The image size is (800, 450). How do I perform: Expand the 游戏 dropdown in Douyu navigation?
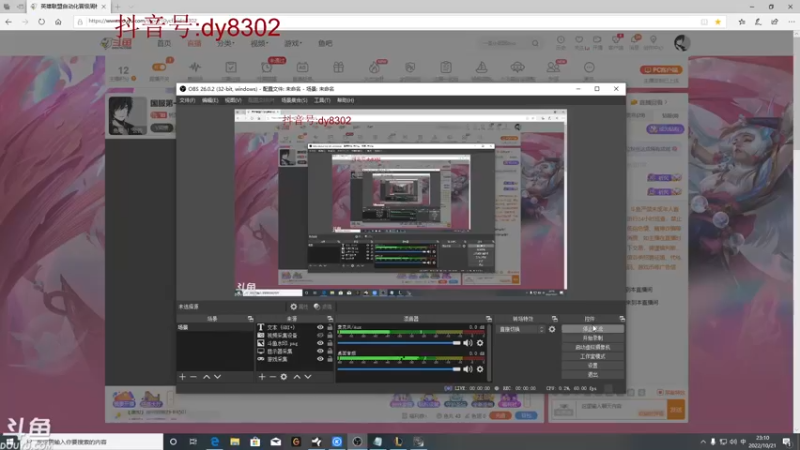point(293,43)
